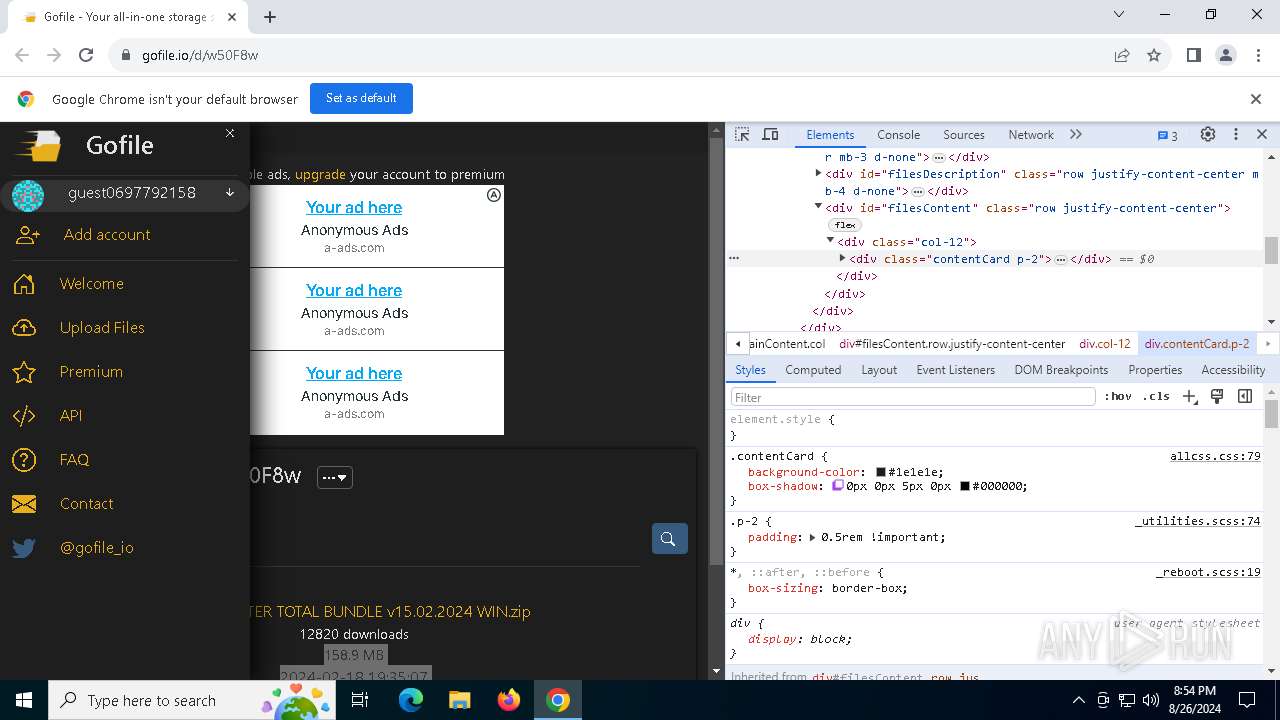1280x720 pixels.
Task: Bookmark this tab star icon
Action: pos(1154,55)
